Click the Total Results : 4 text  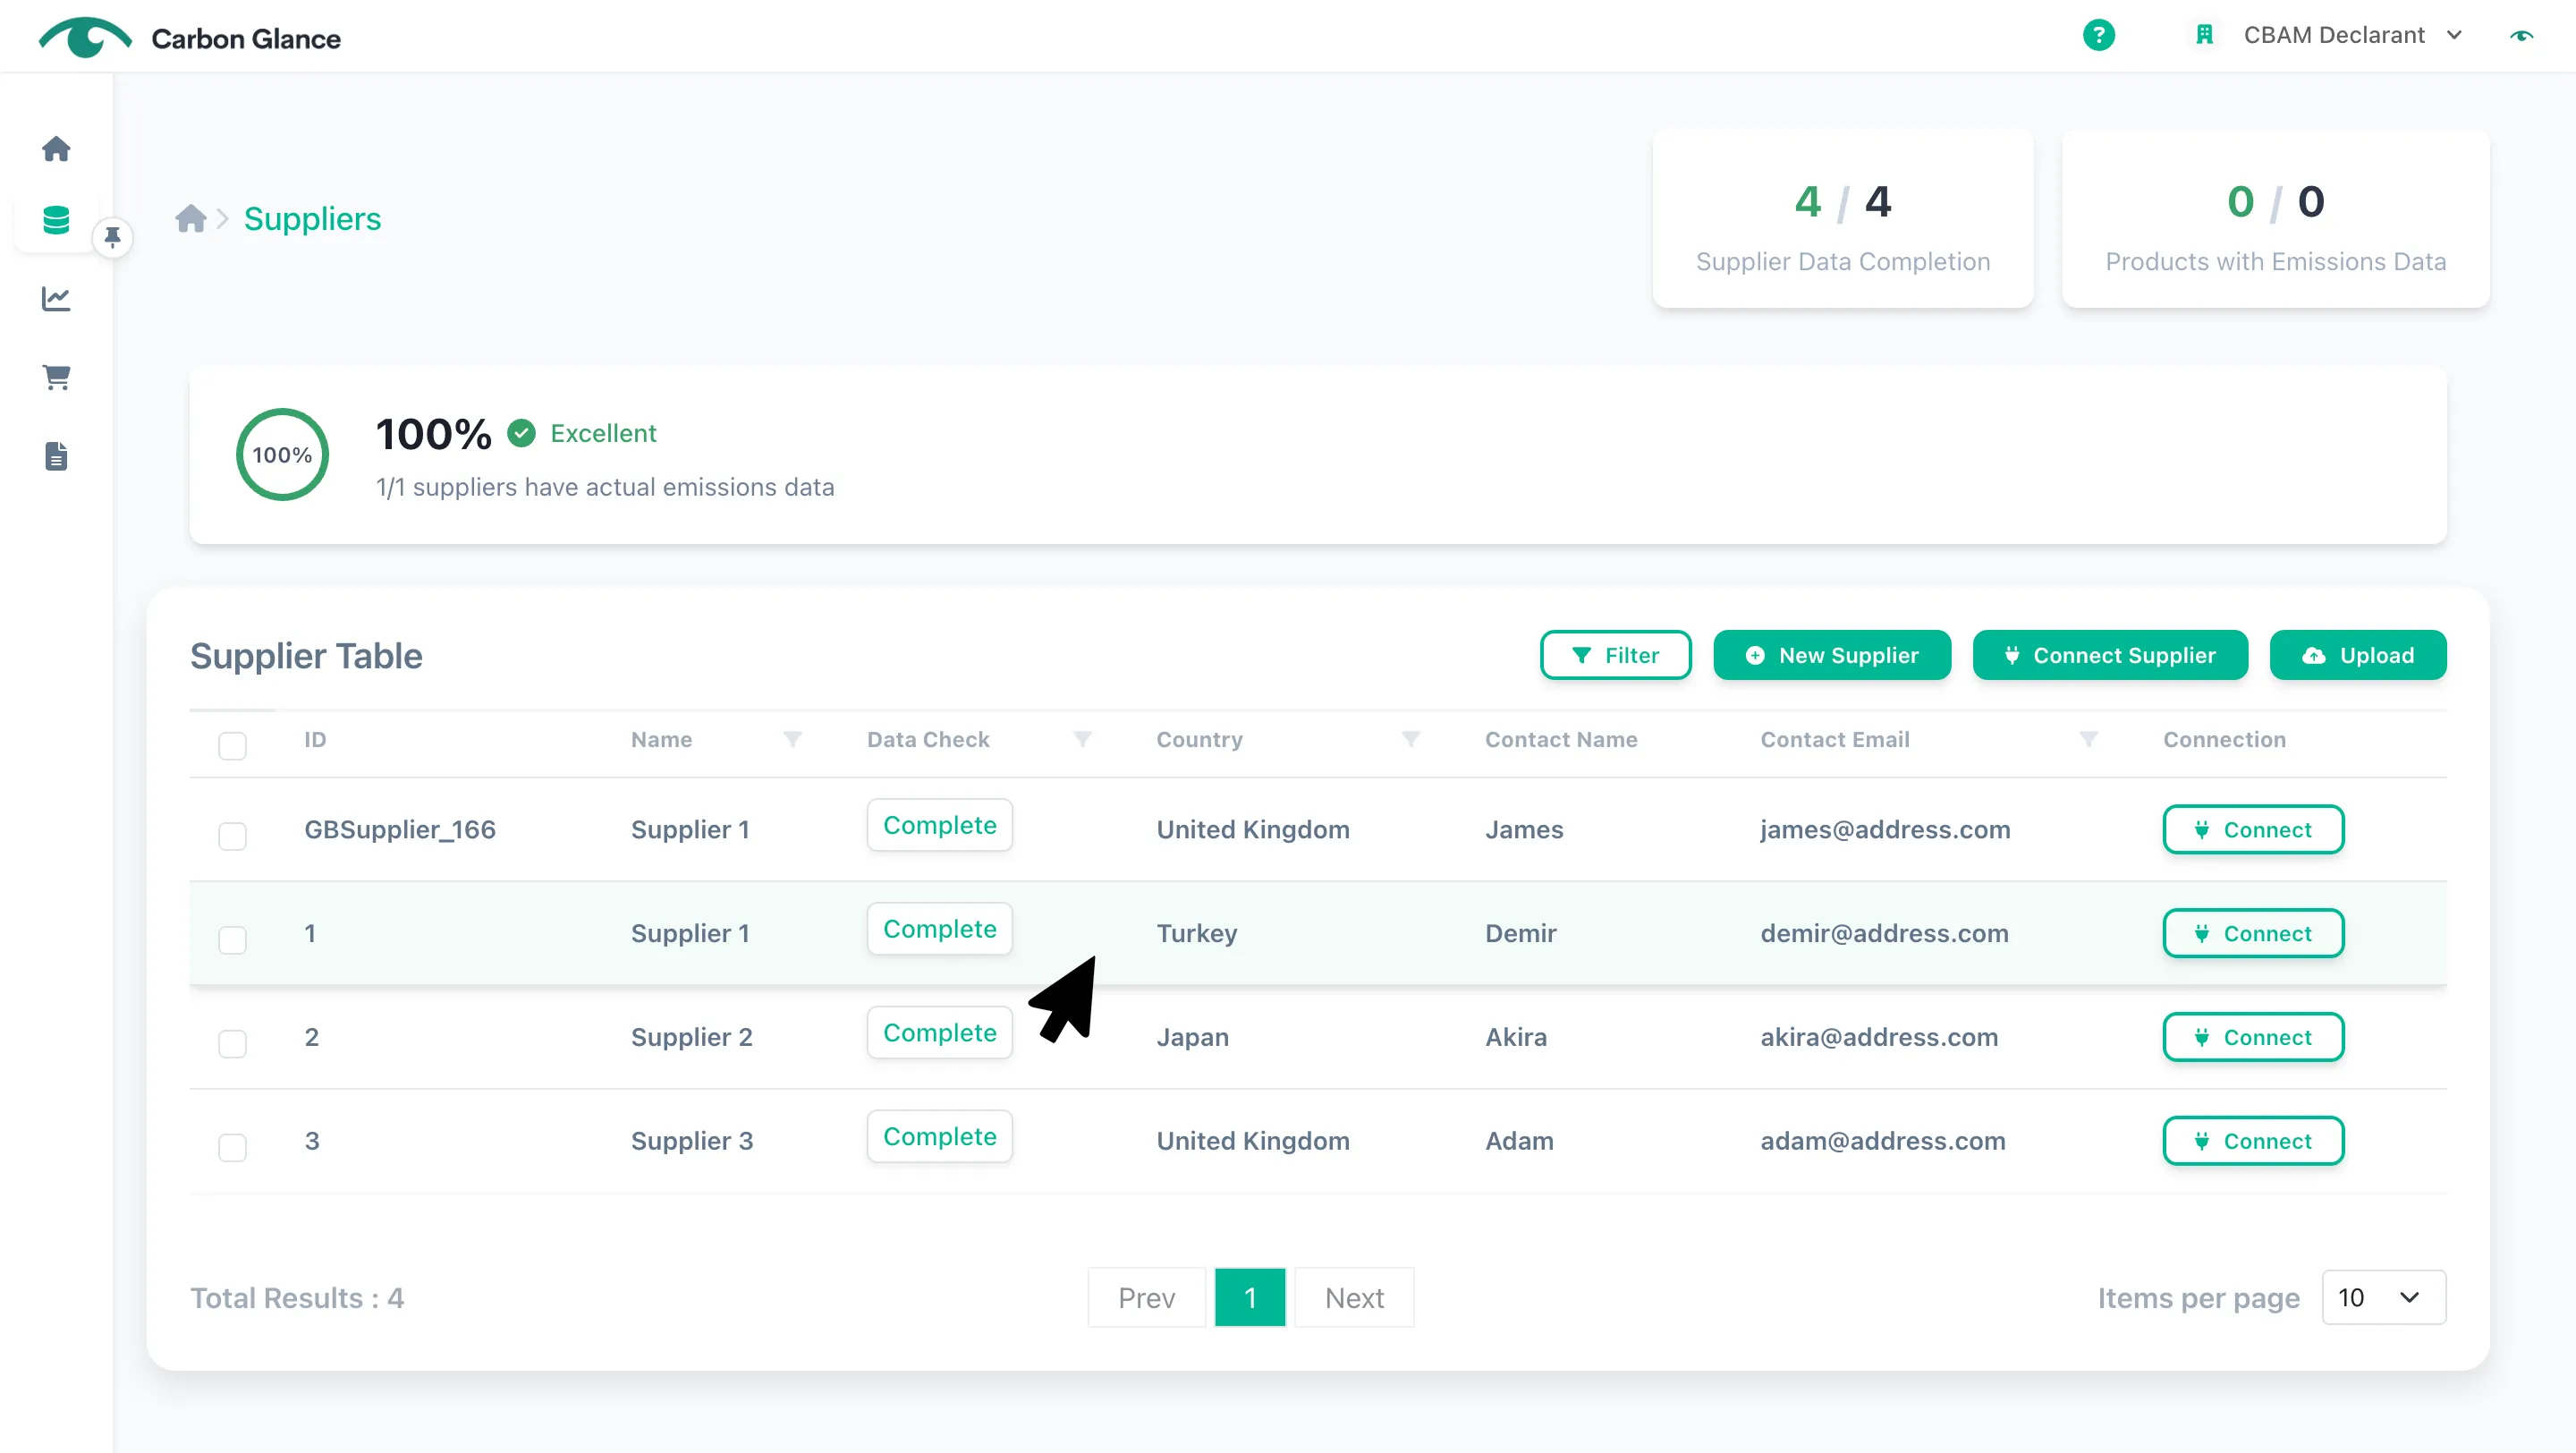pyautogui.click(x=297, y=1297)
